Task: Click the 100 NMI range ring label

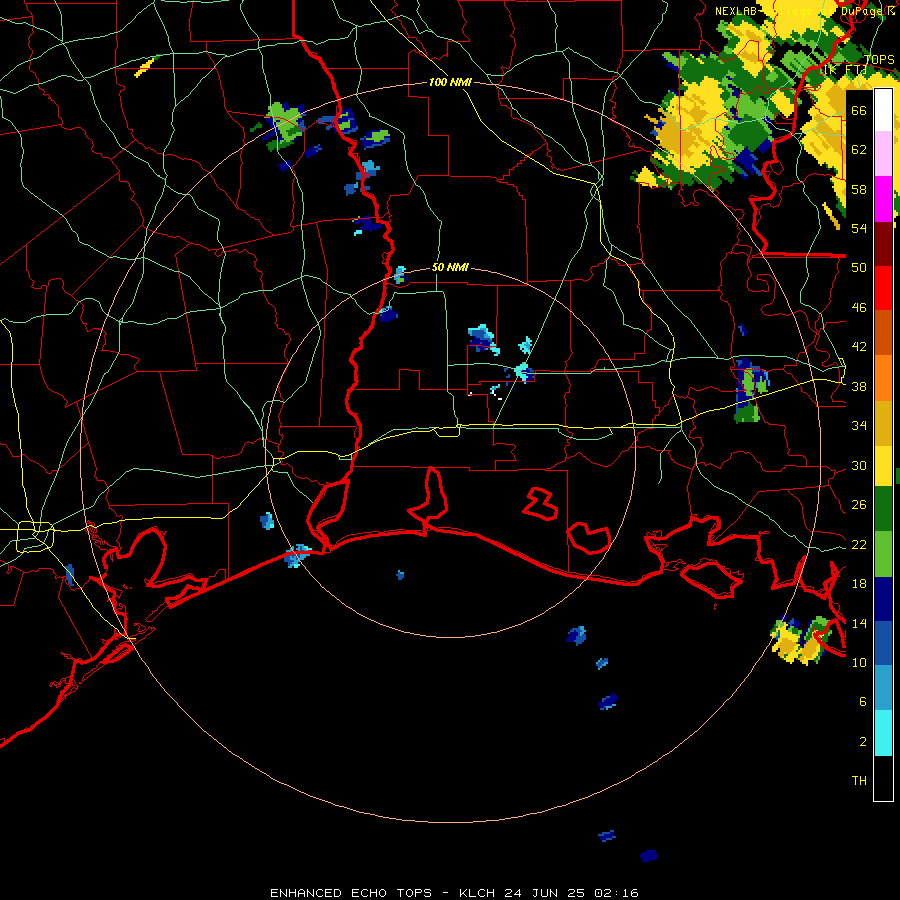Action: 450,82
